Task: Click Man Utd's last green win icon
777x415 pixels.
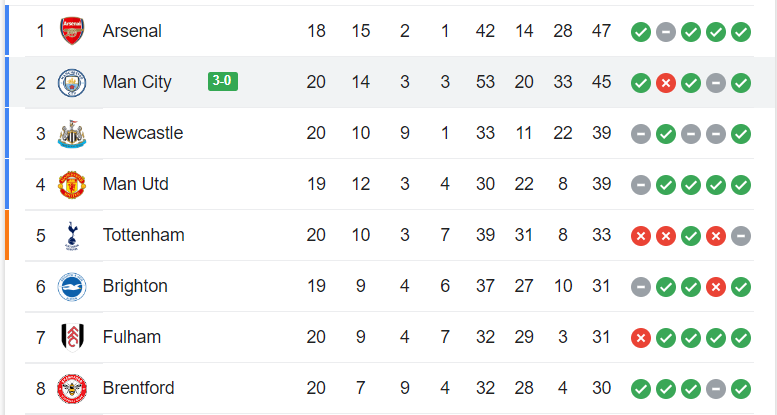Action: pyautogui.click(x=741, y=185)
